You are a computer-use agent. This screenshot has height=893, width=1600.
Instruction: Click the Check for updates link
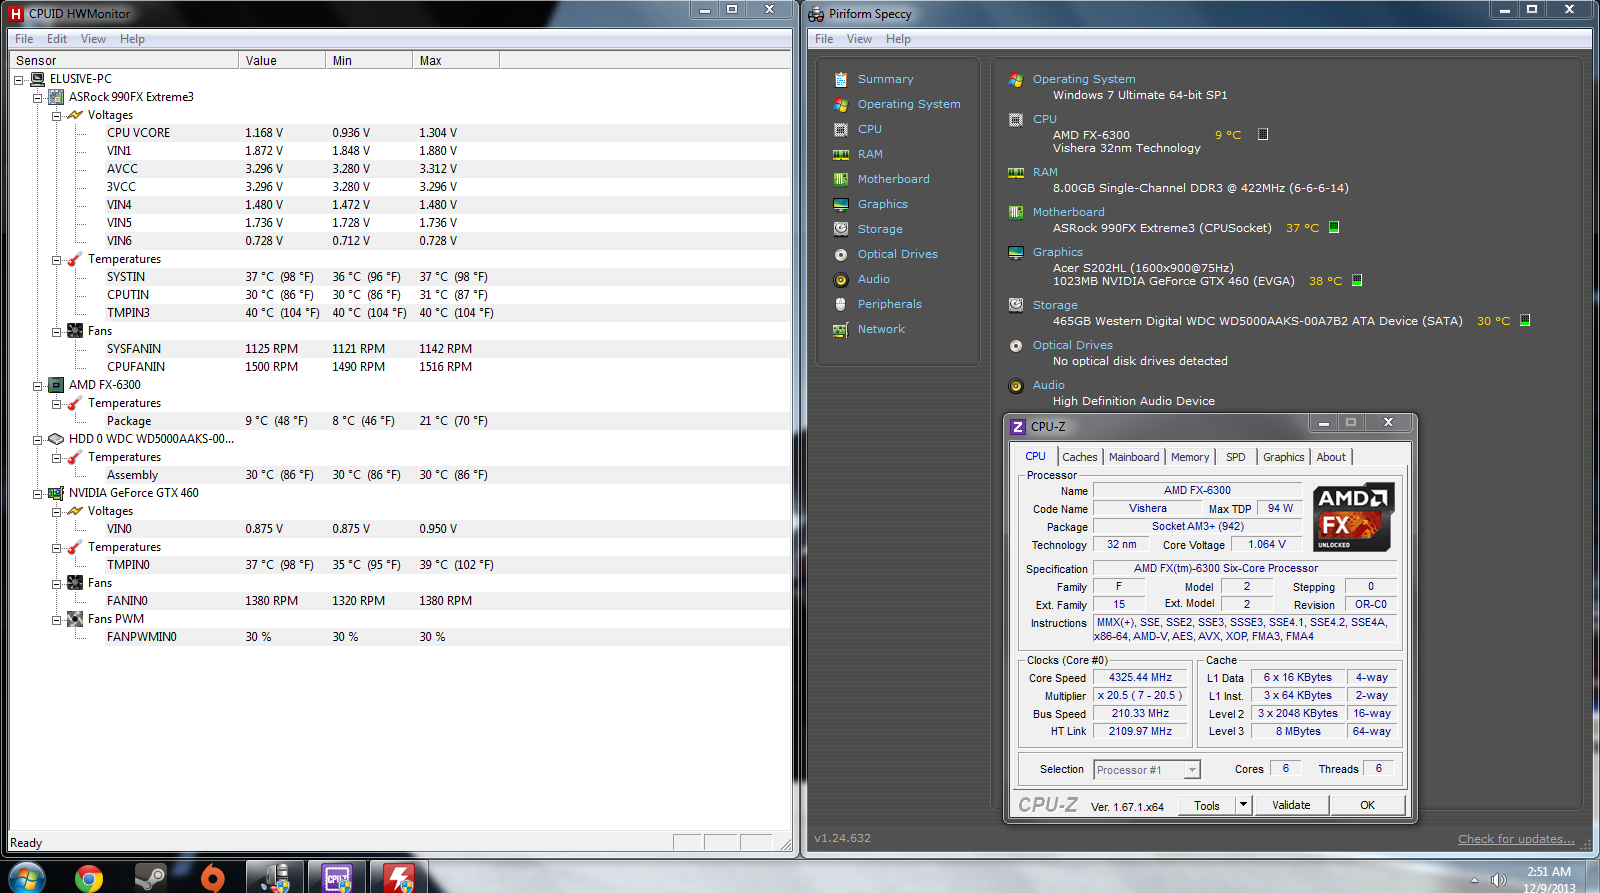coord(1516,839)
